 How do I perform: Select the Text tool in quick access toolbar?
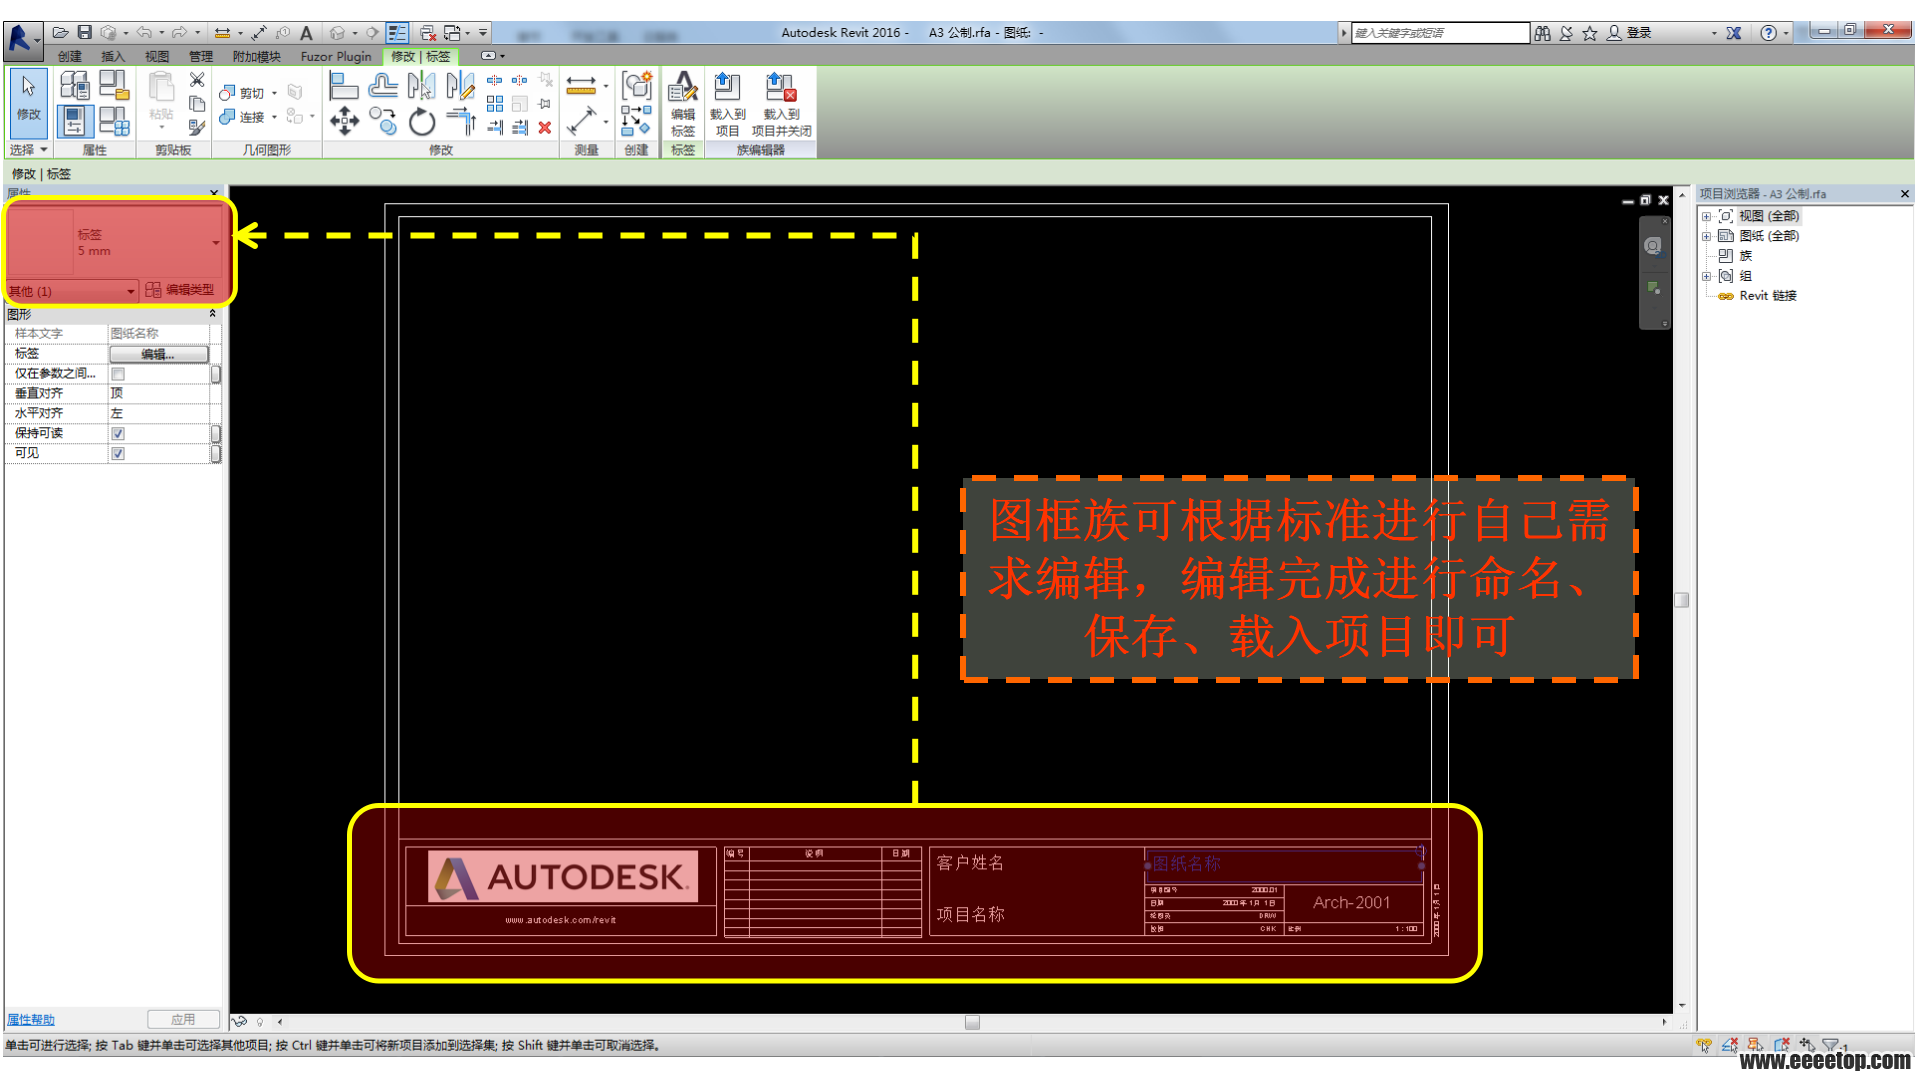tap(307, 33)
